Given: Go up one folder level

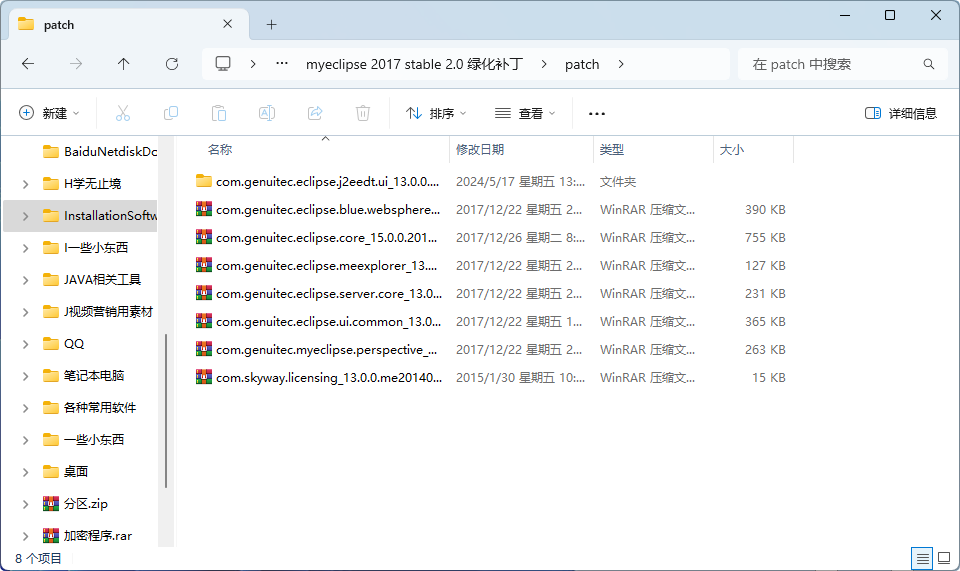Looking at the screenshot, I should 124,64.
